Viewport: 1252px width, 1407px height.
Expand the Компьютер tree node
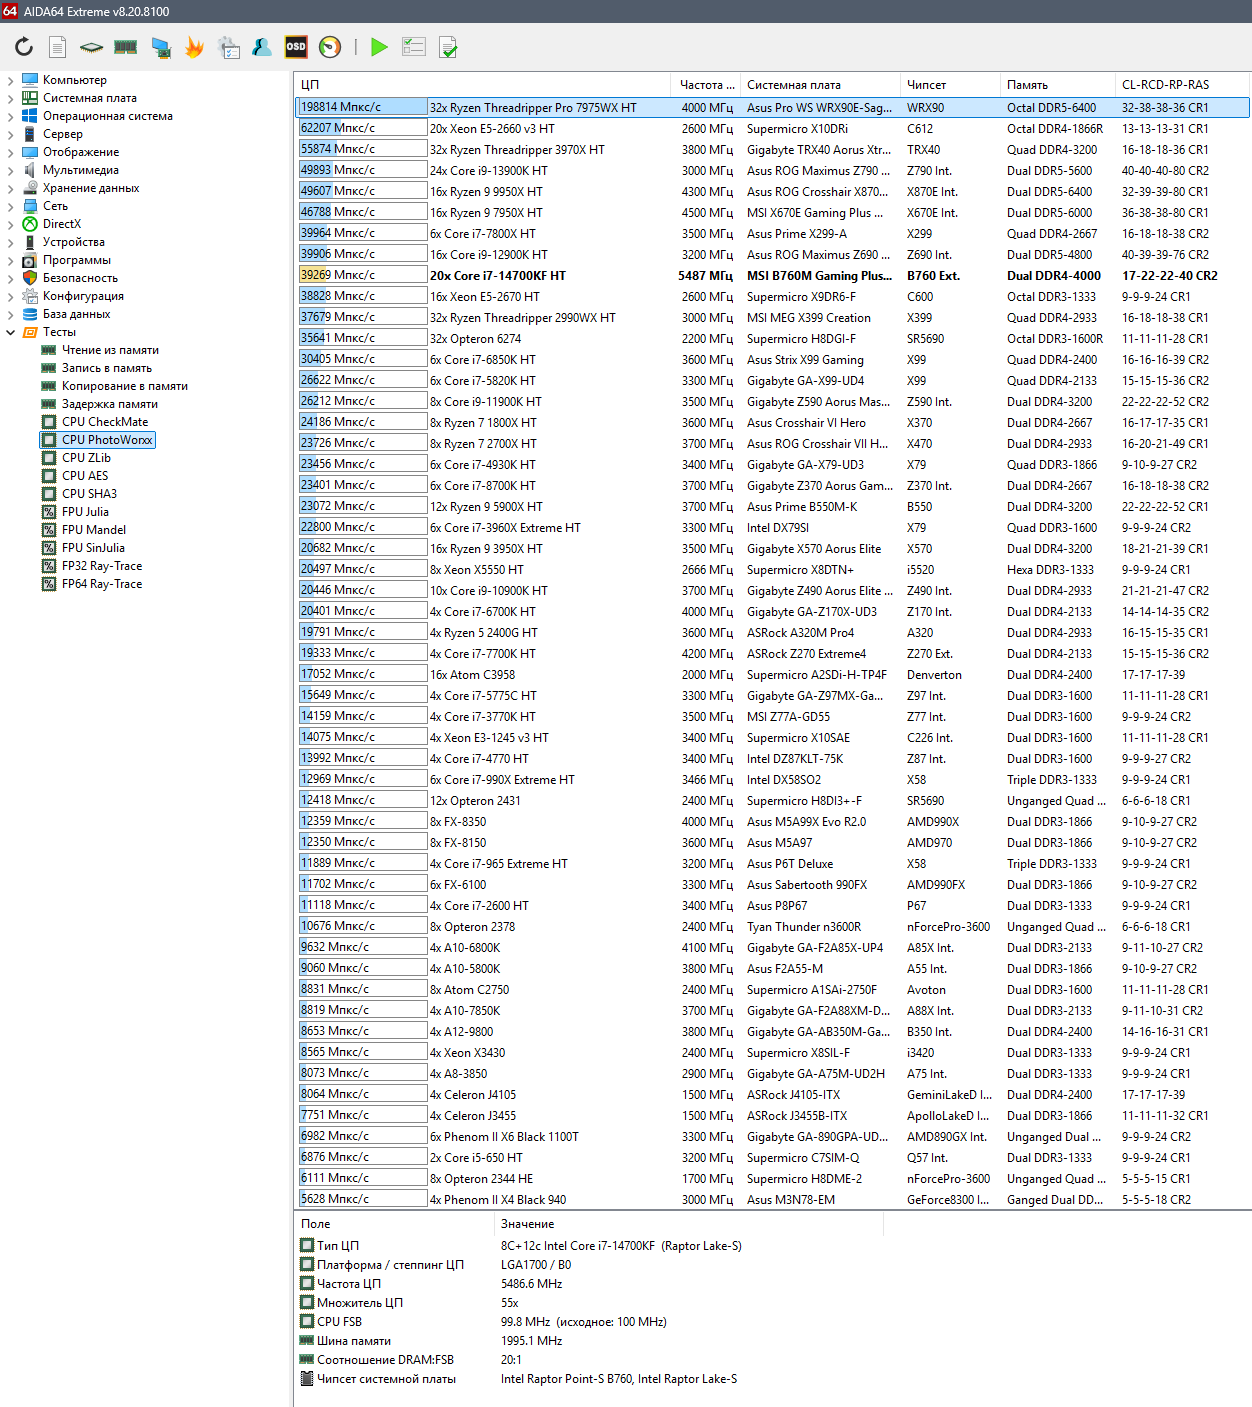tap(10, 80)
